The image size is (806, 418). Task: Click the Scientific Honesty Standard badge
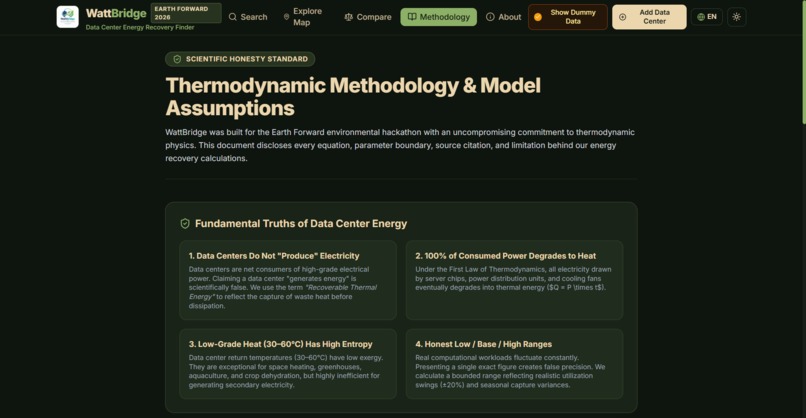[240, 59]
